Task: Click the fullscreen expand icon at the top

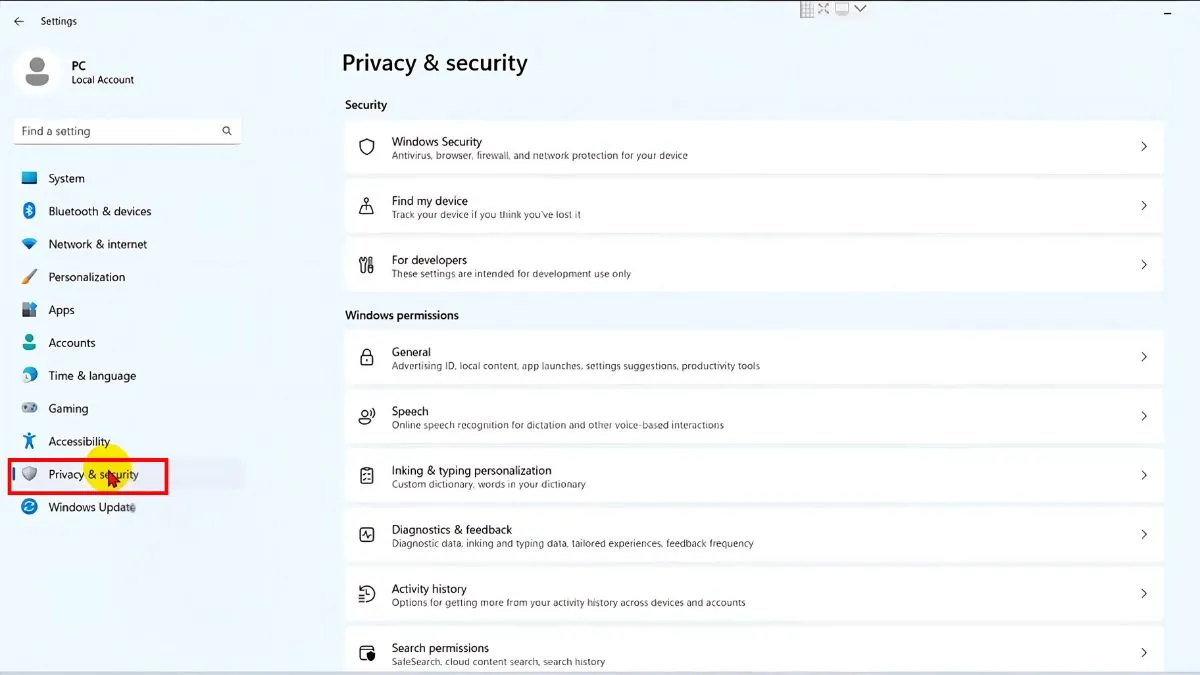Action: pyautogui.click(x=825, y=7)
